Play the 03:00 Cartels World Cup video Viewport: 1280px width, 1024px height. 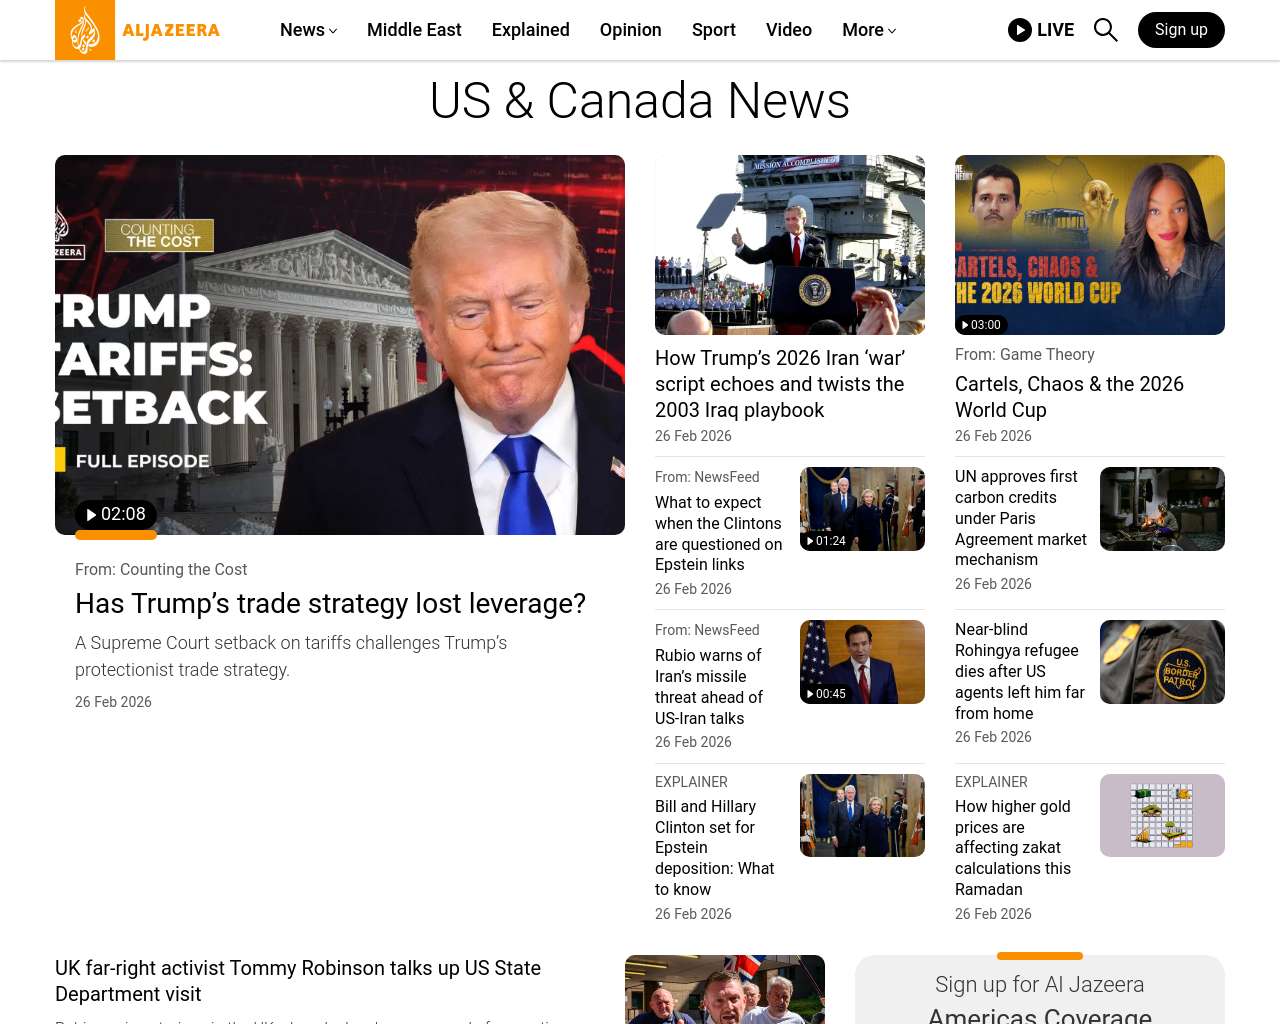coord(981,325)
